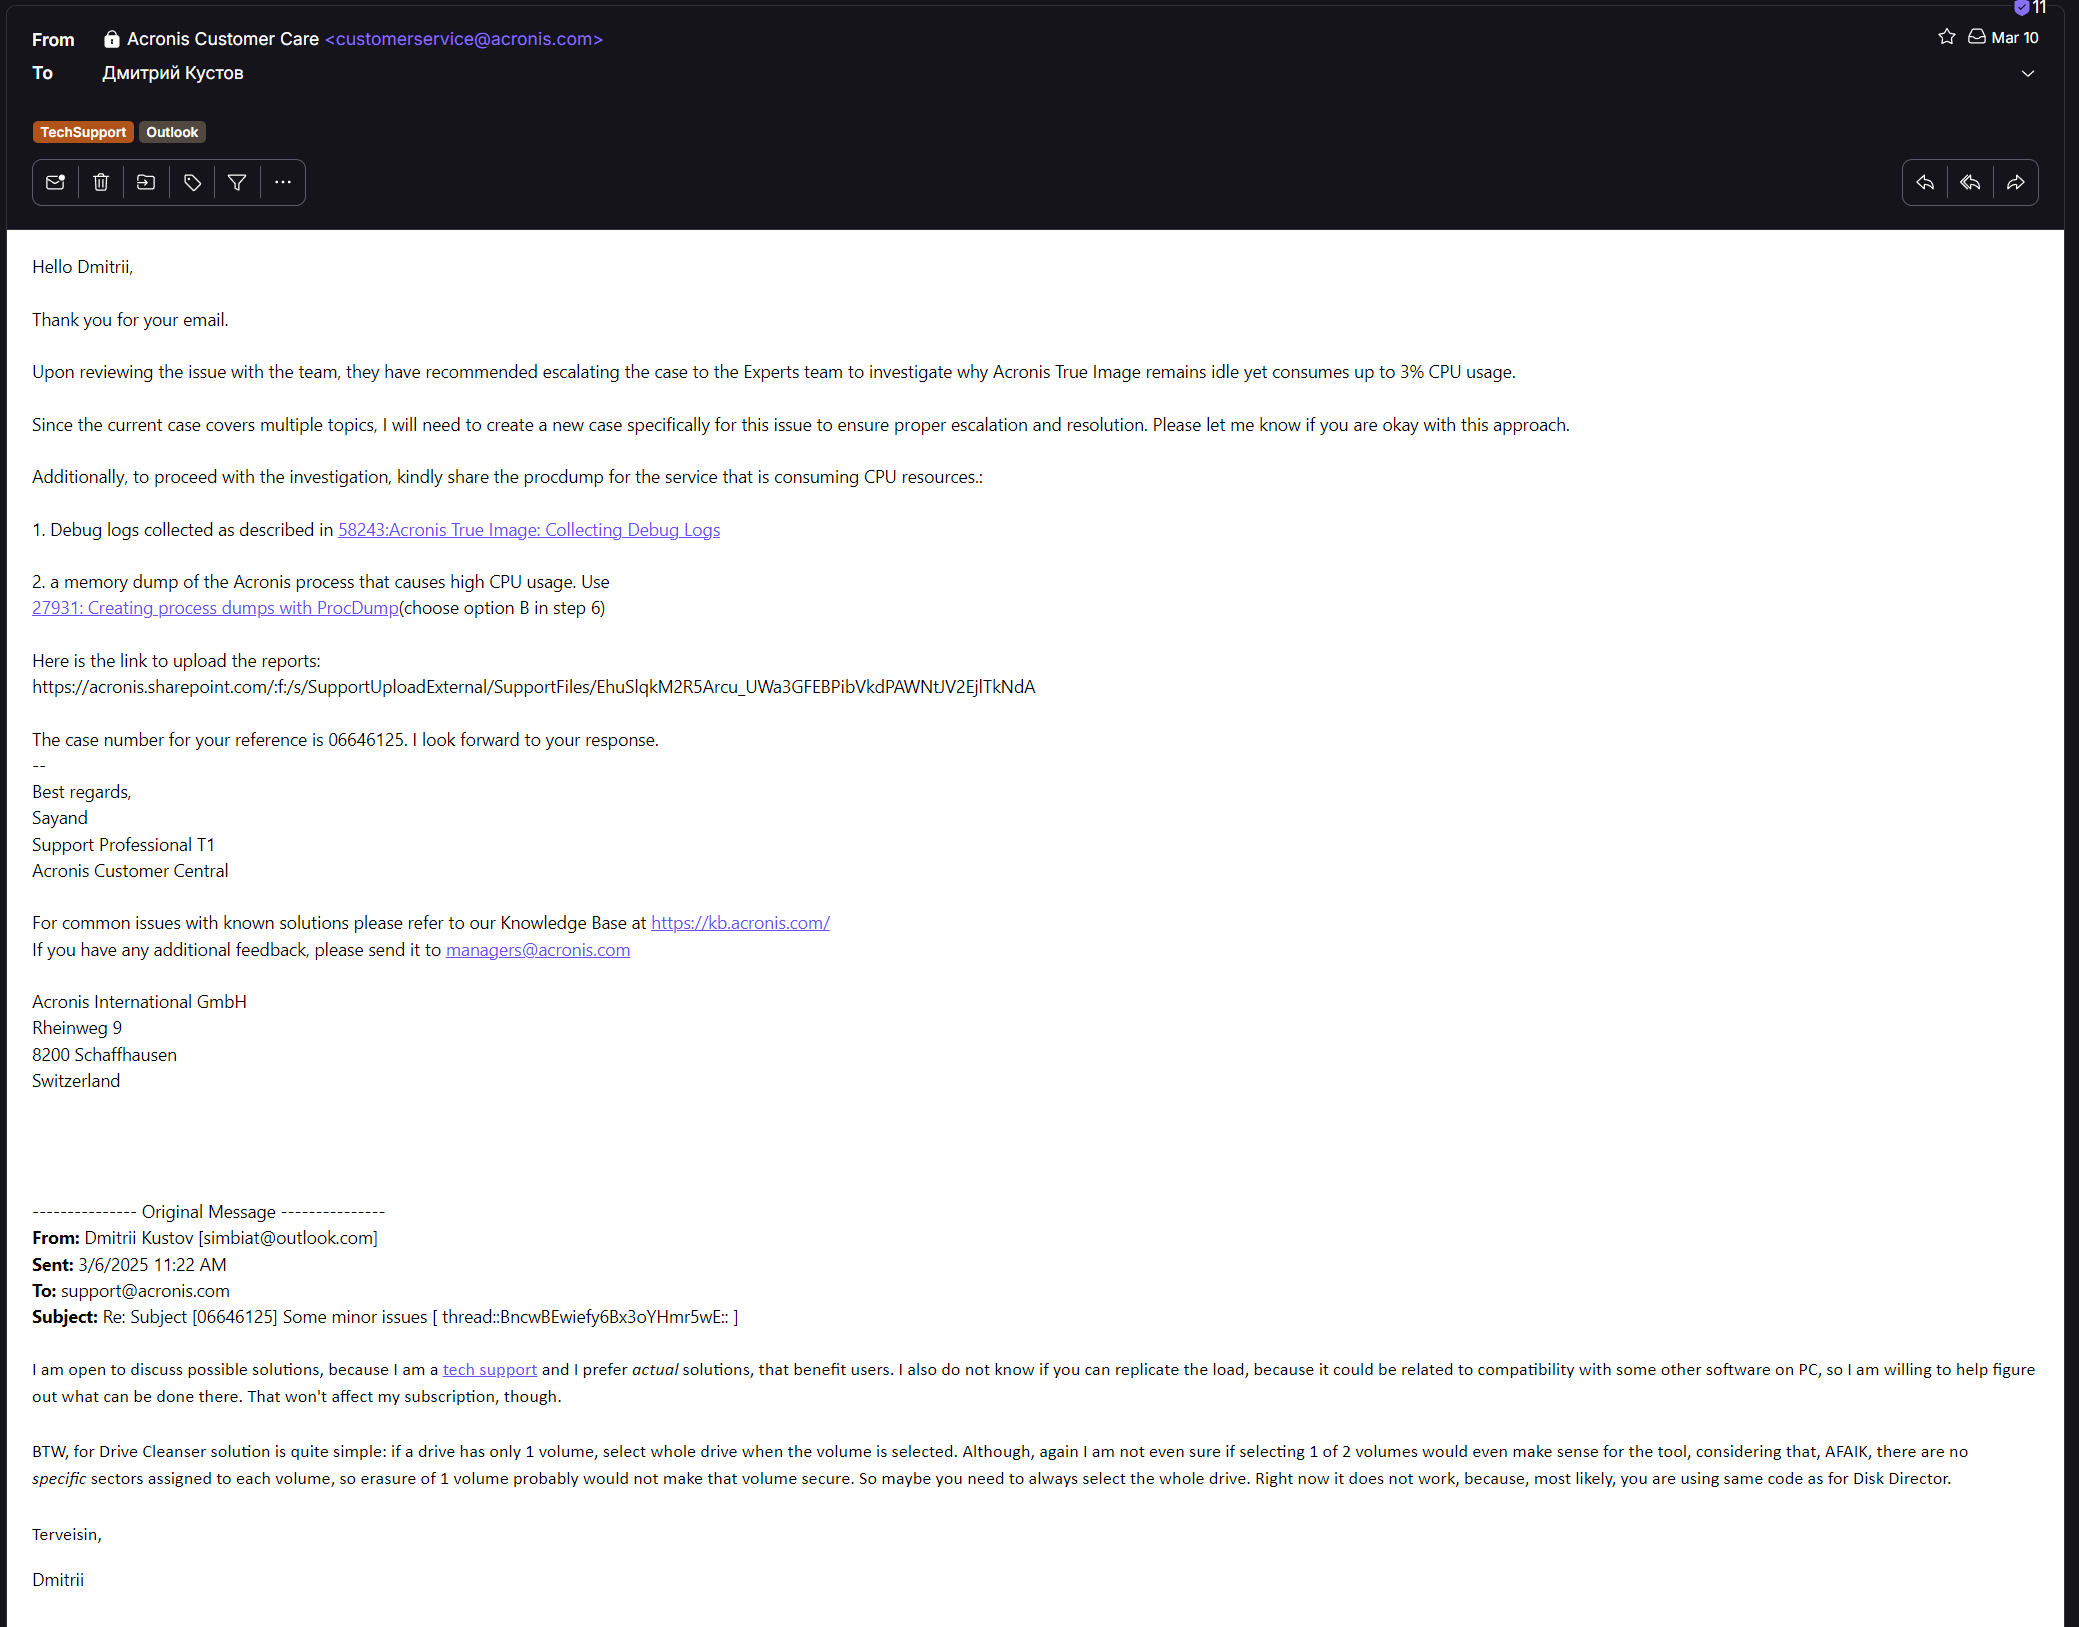The image size is (2079, 1627).
Task: Click the lock icon beside sender name
Action: point(112,39)
